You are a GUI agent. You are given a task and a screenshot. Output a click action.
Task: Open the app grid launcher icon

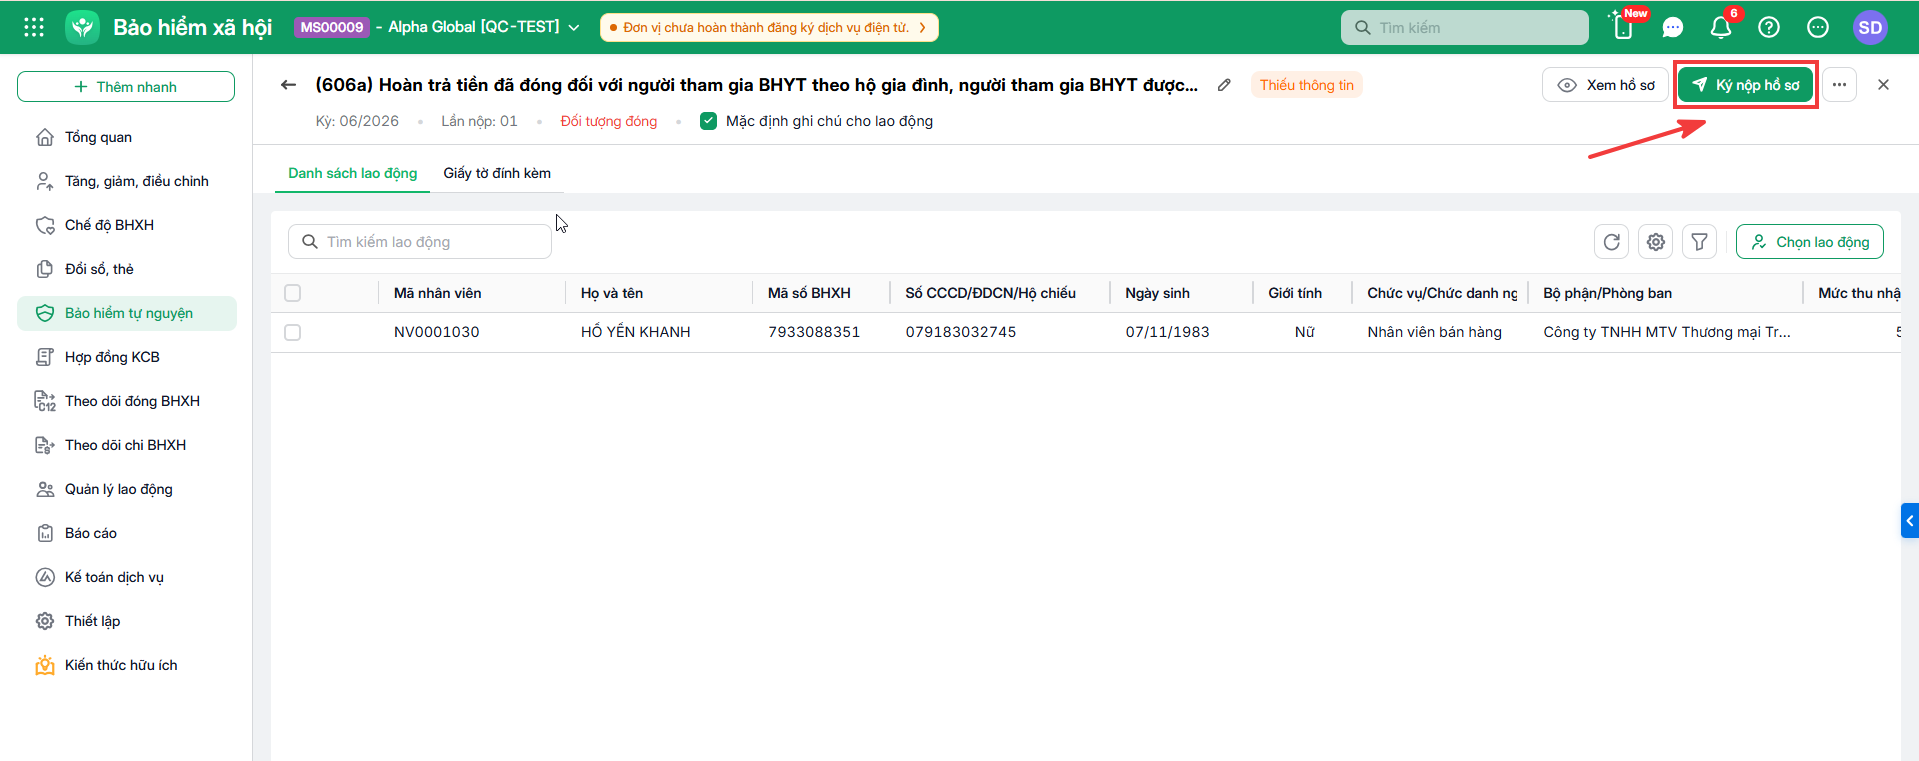coord(34,27)
